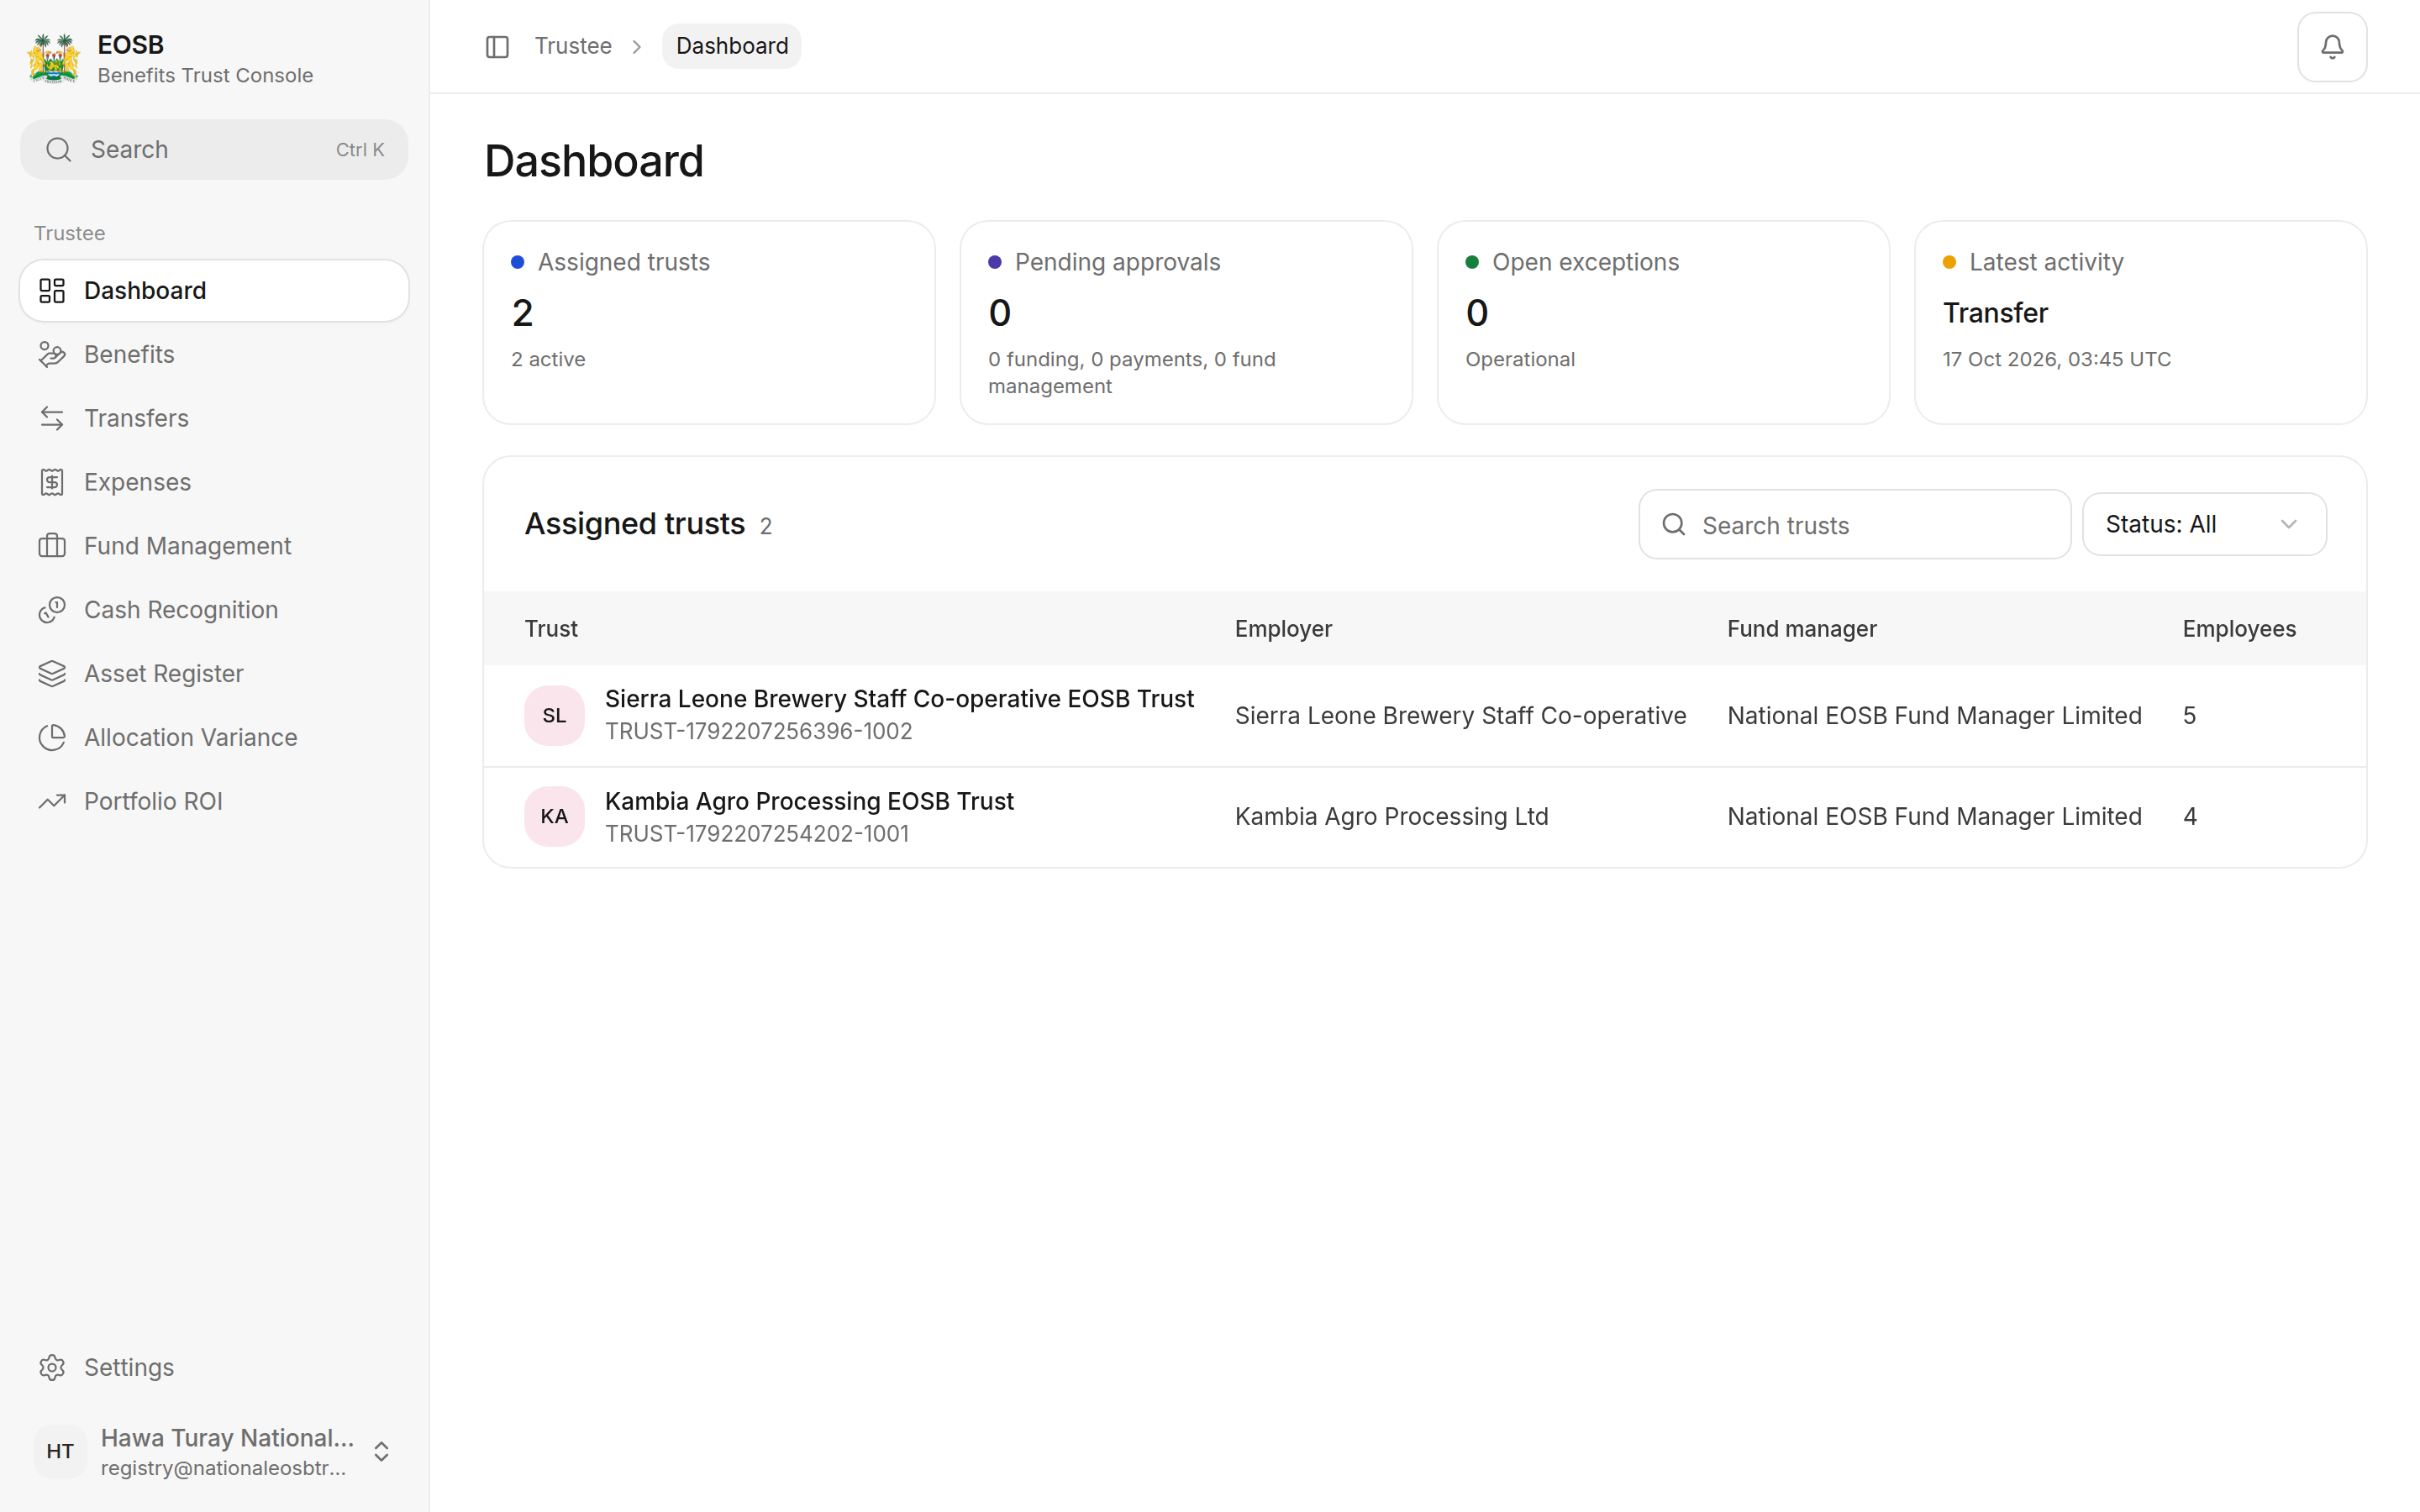Click the Dashboard grid icon in sidebar
Image resolution: width=2420 pixels, height=1512 pixels.
[52, 291]
